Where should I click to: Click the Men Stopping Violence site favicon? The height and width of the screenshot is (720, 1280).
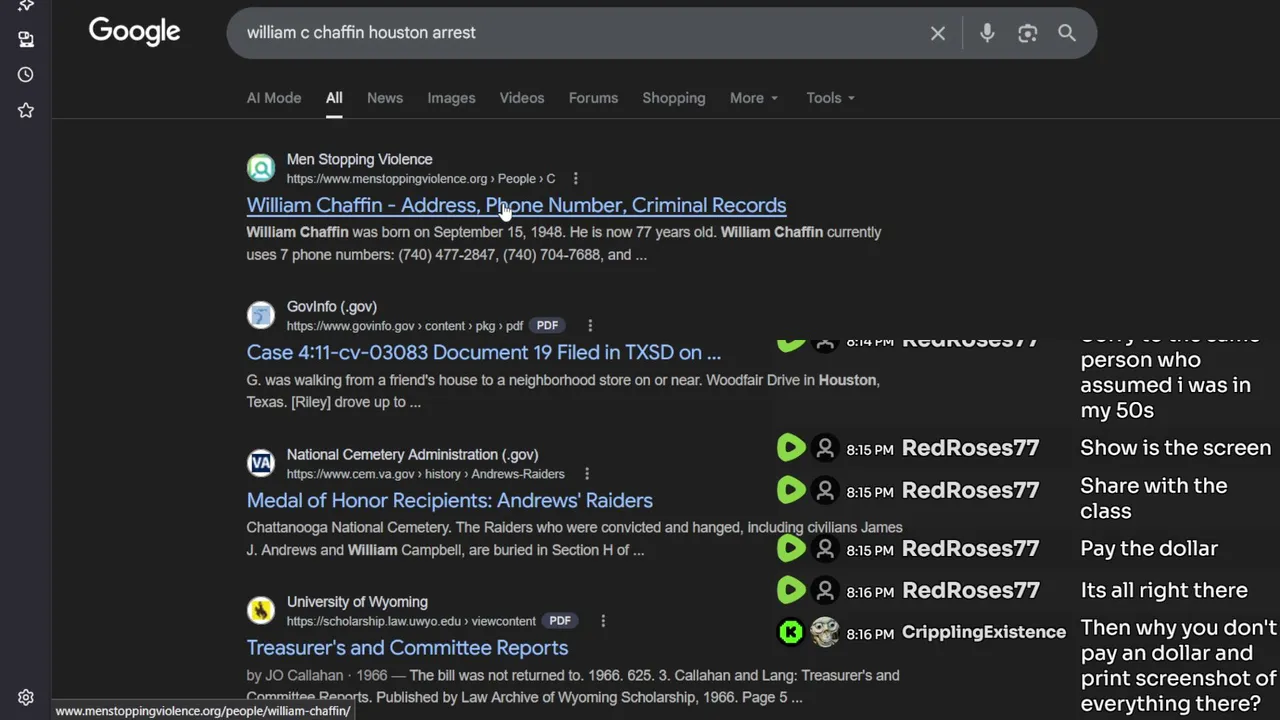[261, 168]
